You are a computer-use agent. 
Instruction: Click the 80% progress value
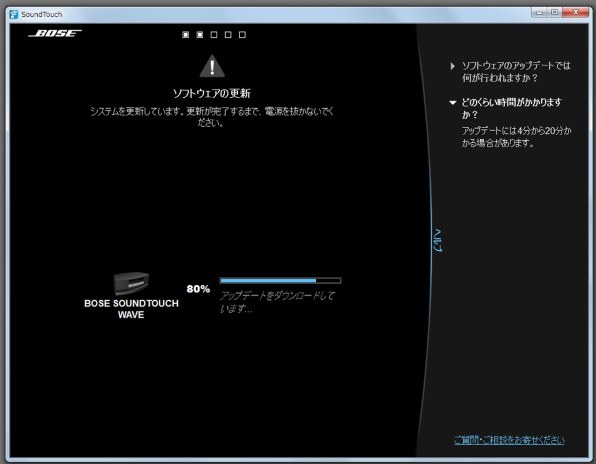[x=198, y=289]
